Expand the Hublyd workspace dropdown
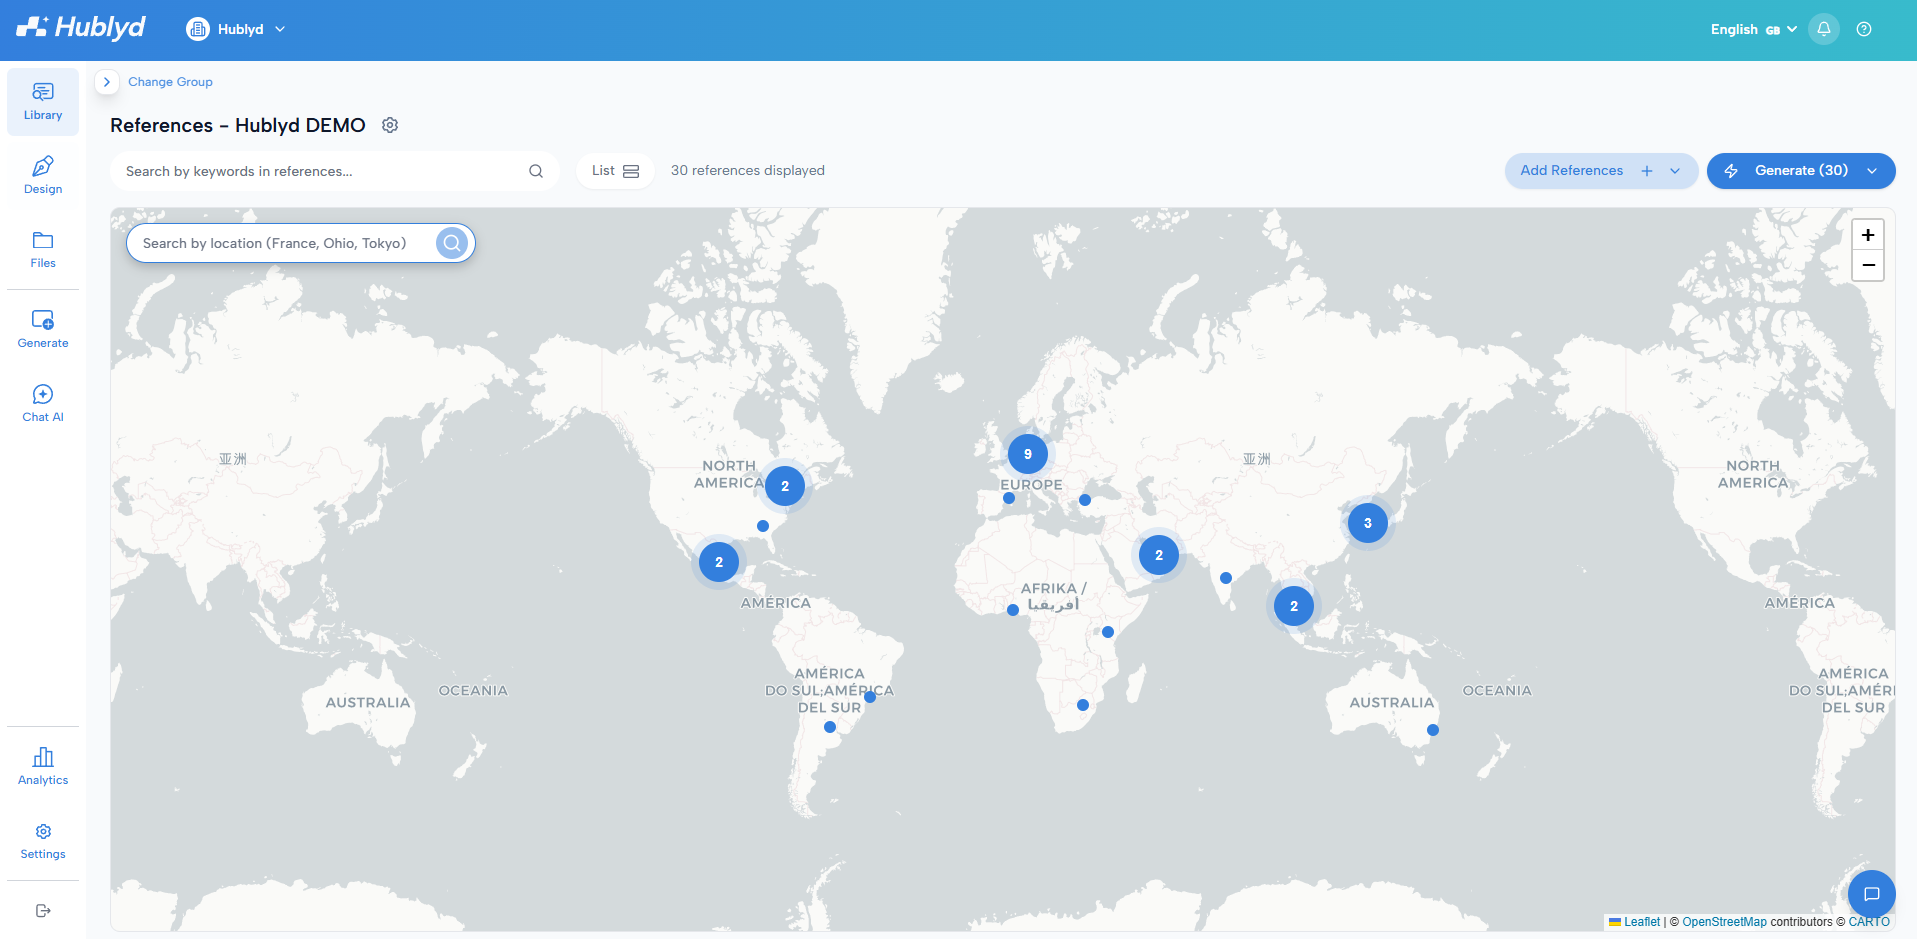Image resolution: width=1917 pixels, height=939 pixels. [x=236, y=29]
